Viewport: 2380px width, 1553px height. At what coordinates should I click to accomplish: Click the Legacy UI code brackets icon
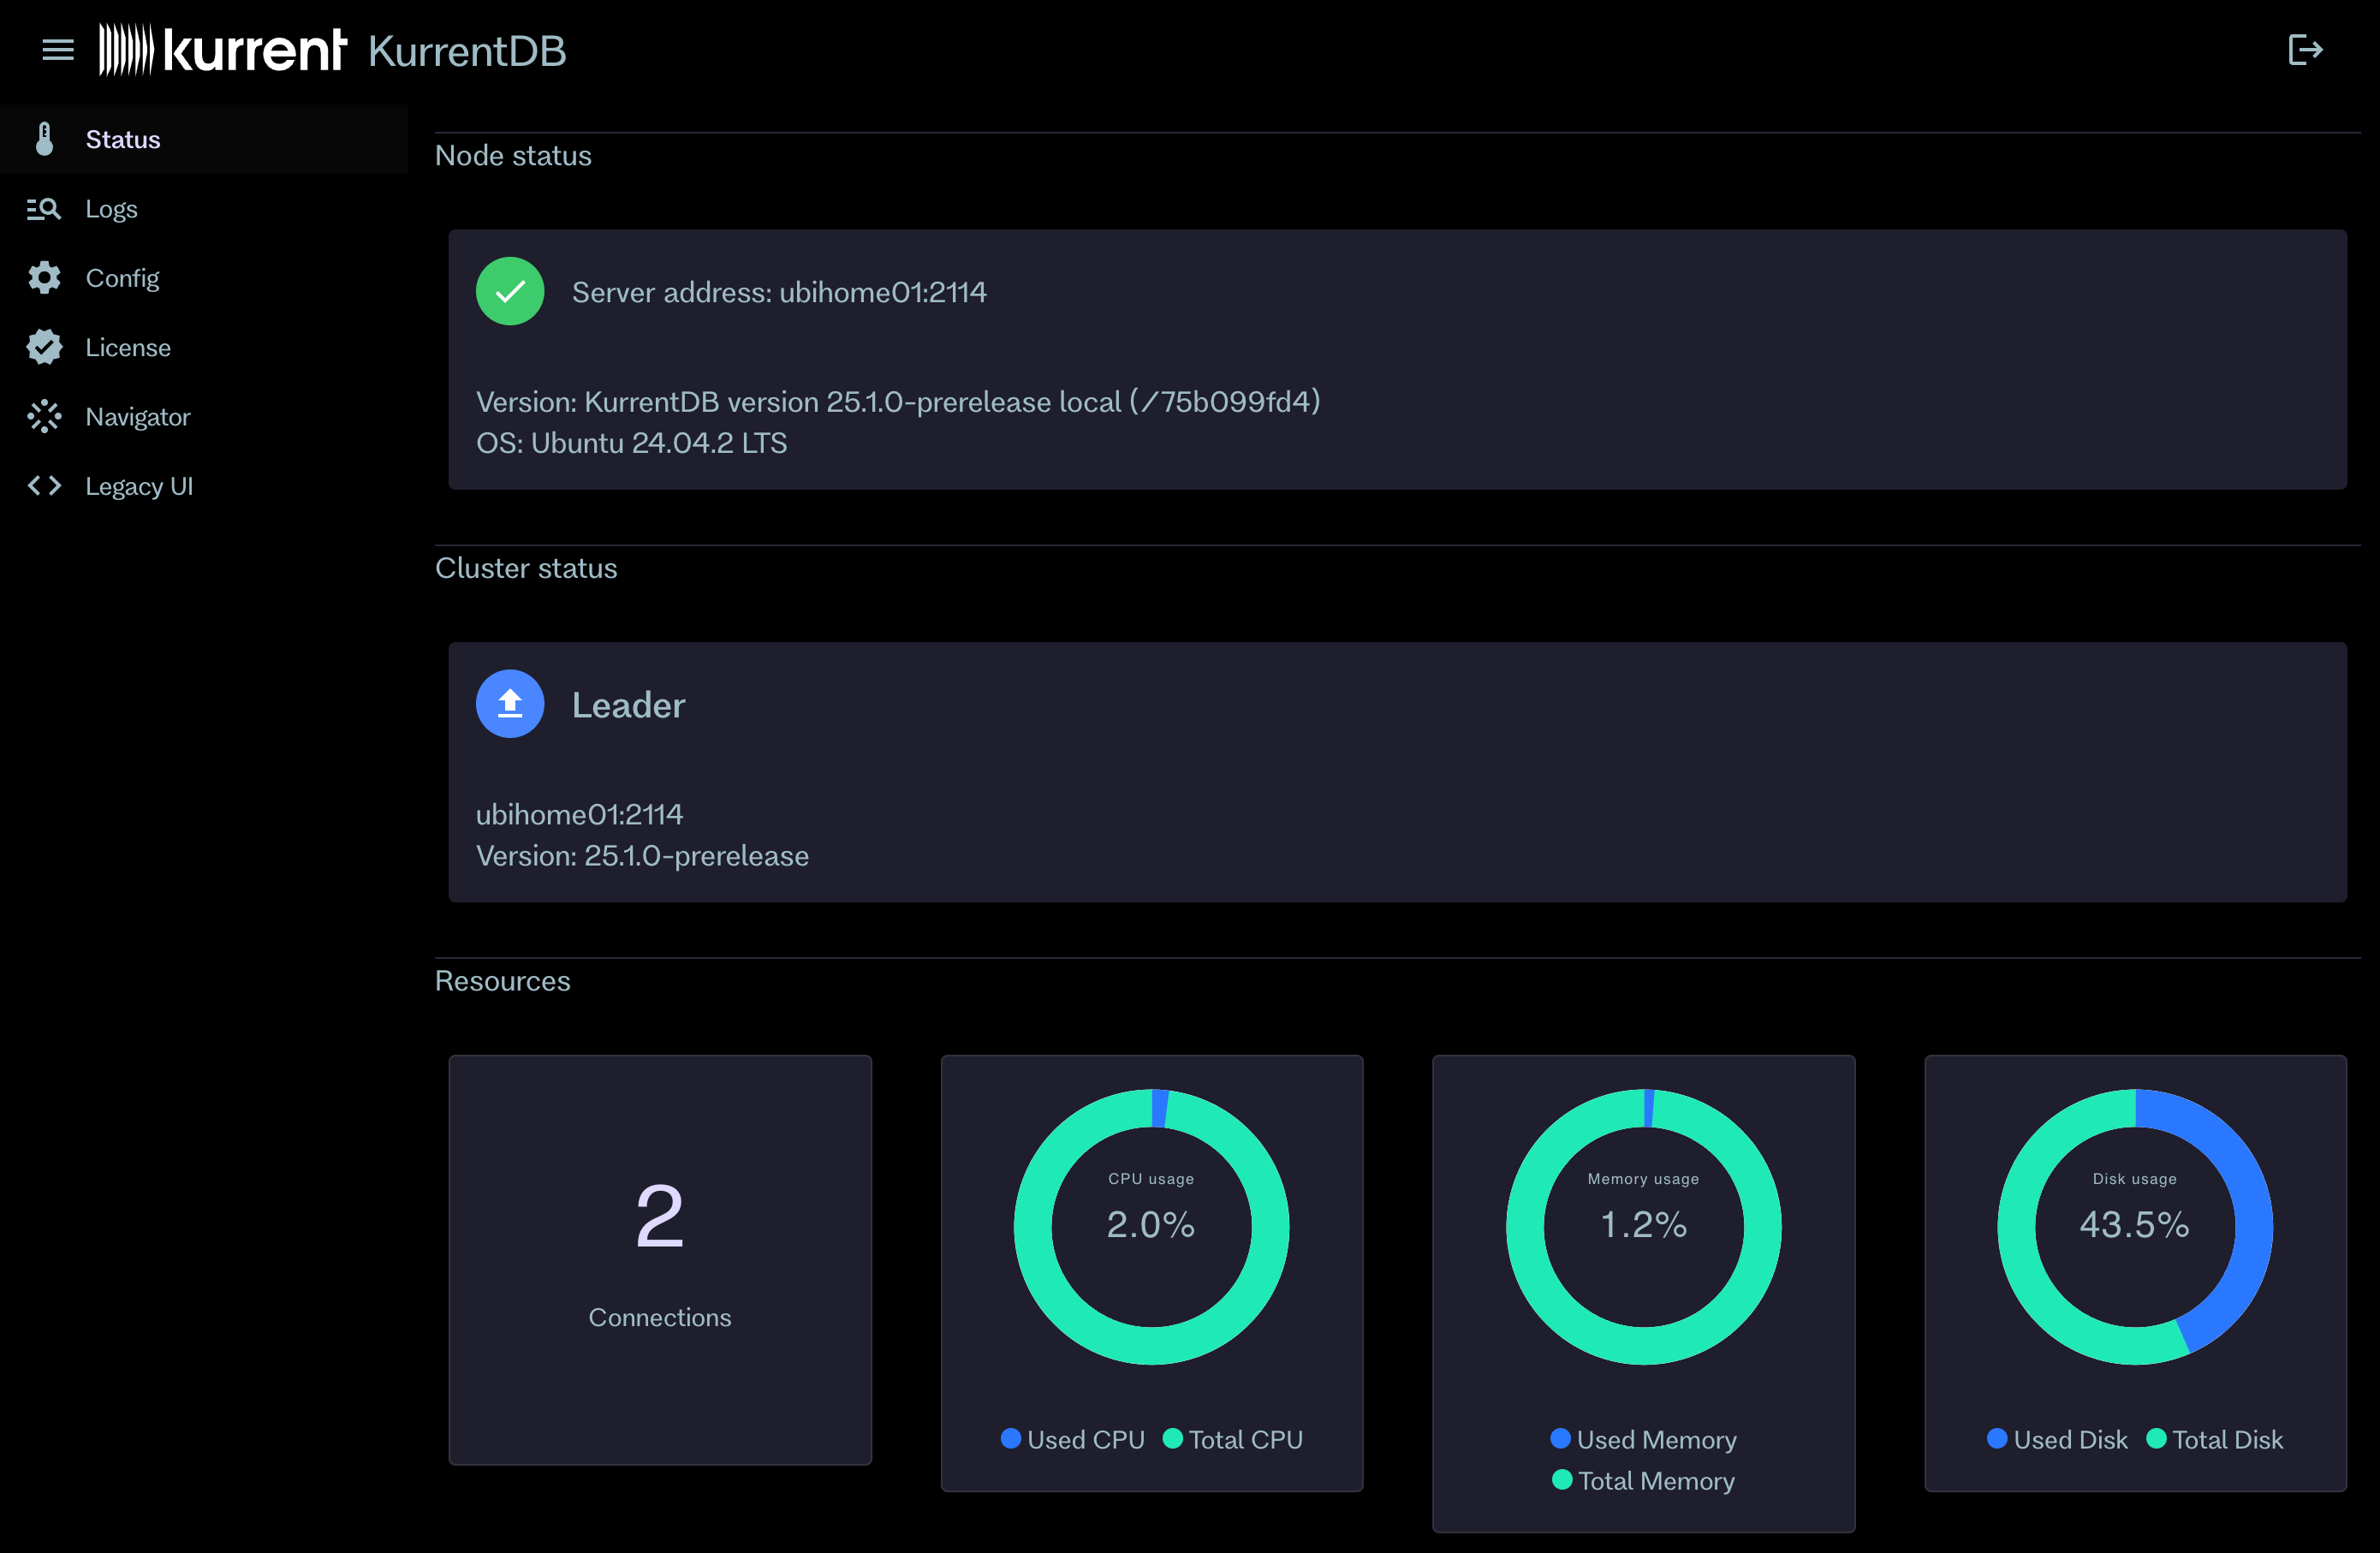44,485
